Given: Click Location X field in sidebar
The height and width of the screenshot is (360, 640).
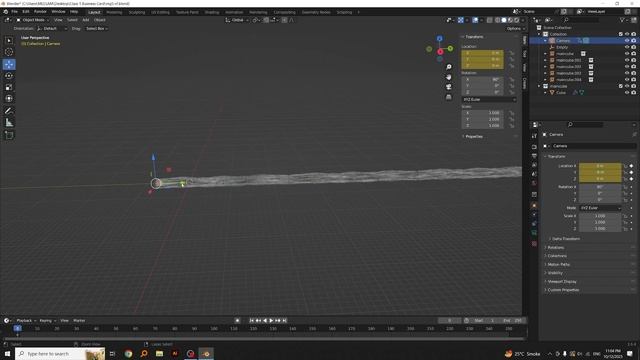Looking at the screenshot, I should tap(482, 53).
